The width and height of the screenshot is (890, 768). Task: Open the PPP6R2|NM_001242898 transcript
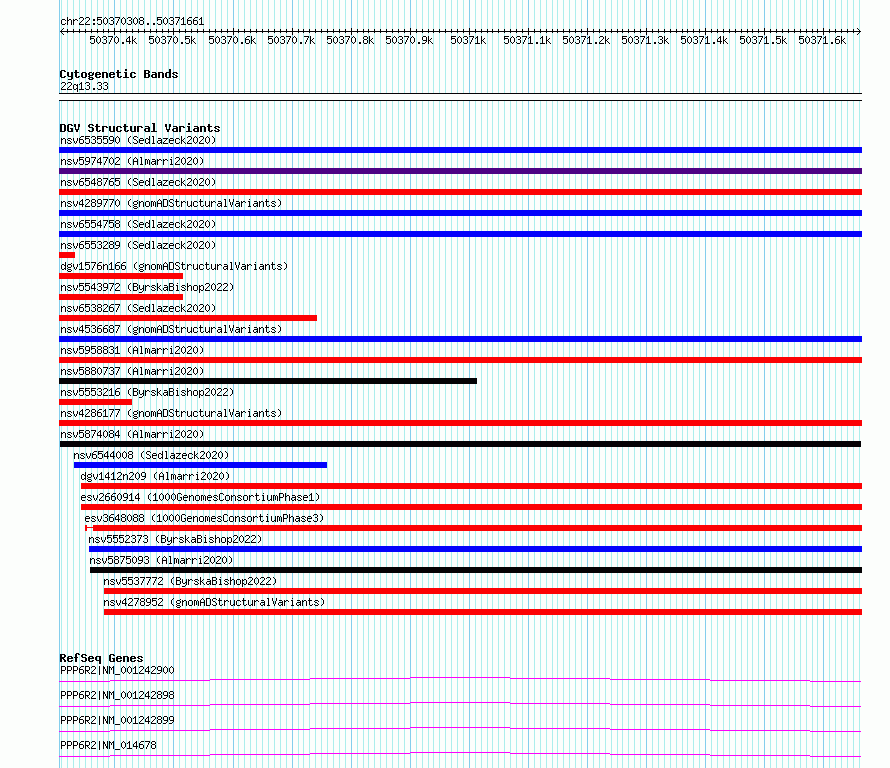click(x=117, y=695)
